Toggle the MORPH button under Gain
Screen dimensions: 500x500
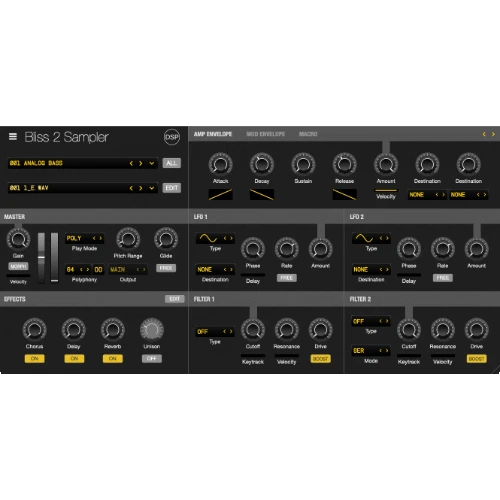[x=18, y=266]
